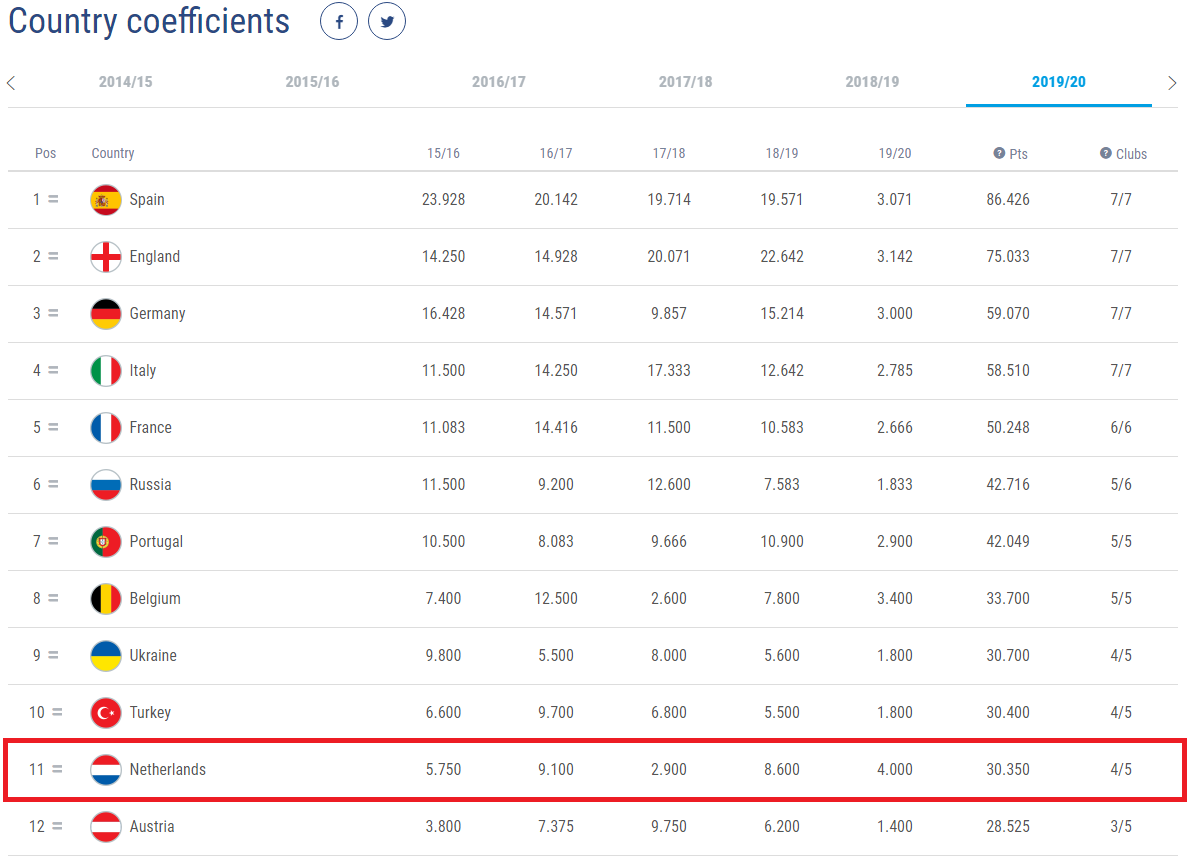Share on Facebook via the f icon
Image resolution: width=1190 pixels, height=862 pixels.
[x=338, y=21]
